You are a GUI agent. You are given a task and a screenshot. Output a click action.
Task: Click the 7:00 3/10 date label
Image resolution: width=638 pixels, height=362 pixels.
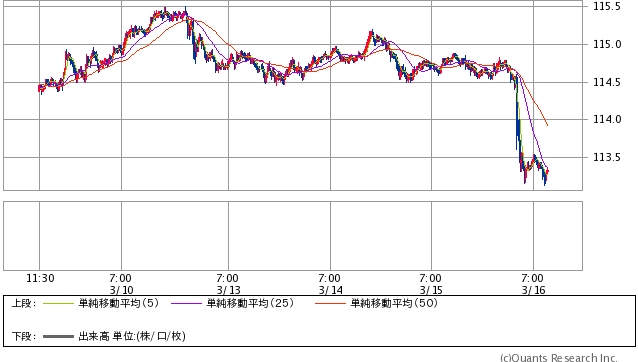coord(121,284)
